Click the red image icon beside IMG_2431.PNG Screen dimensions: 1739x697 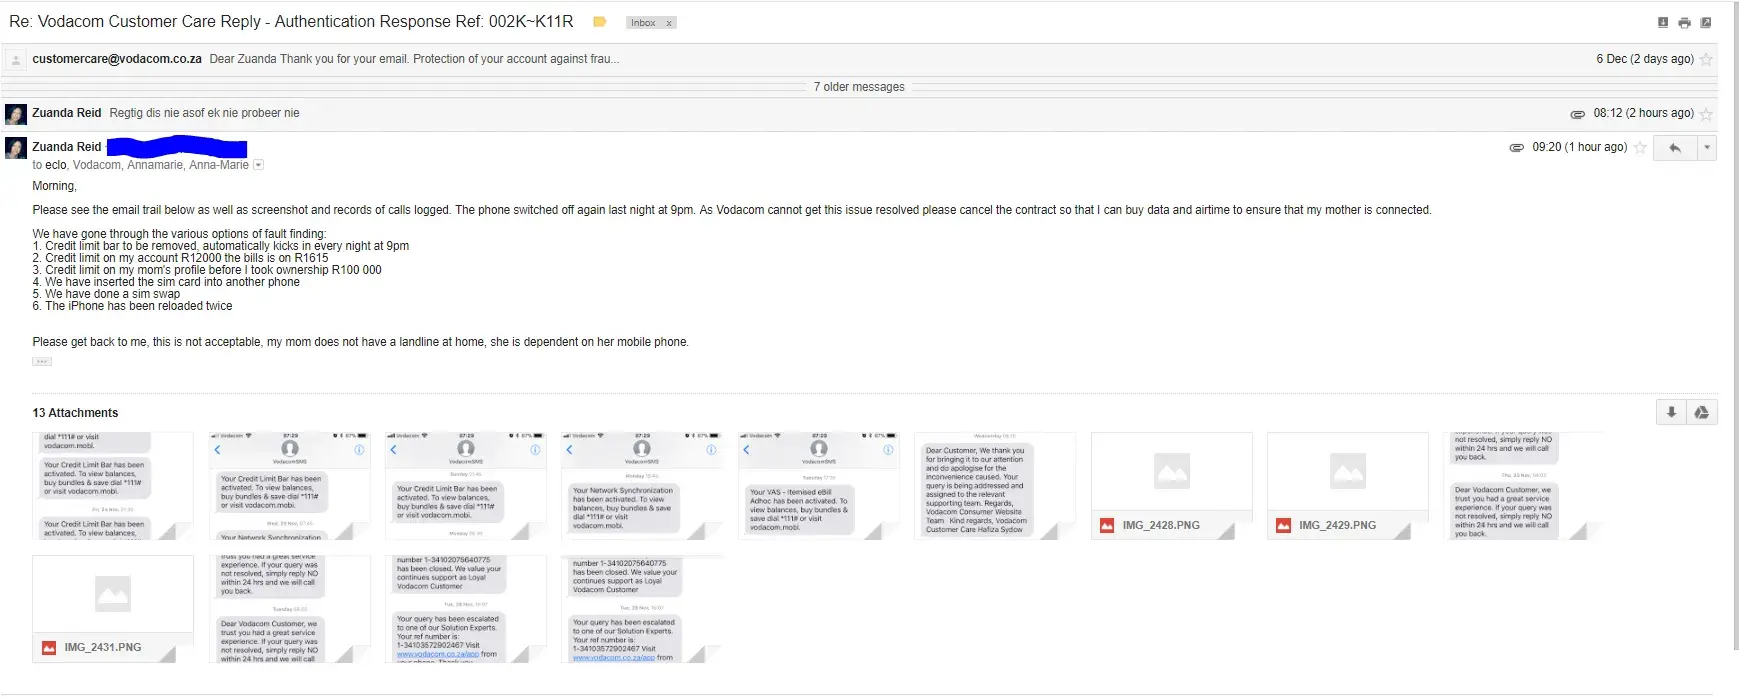point(48,648)
